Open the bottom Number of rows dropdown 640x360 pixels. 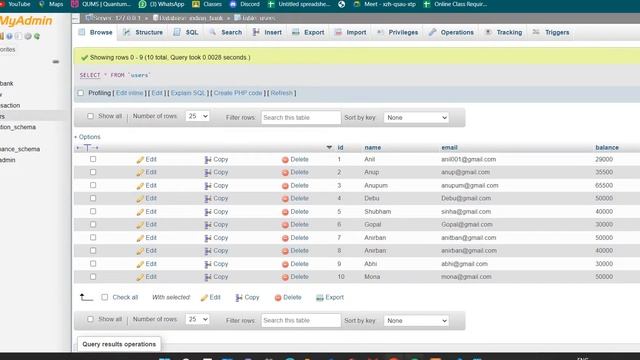click(x=197, y=319)
